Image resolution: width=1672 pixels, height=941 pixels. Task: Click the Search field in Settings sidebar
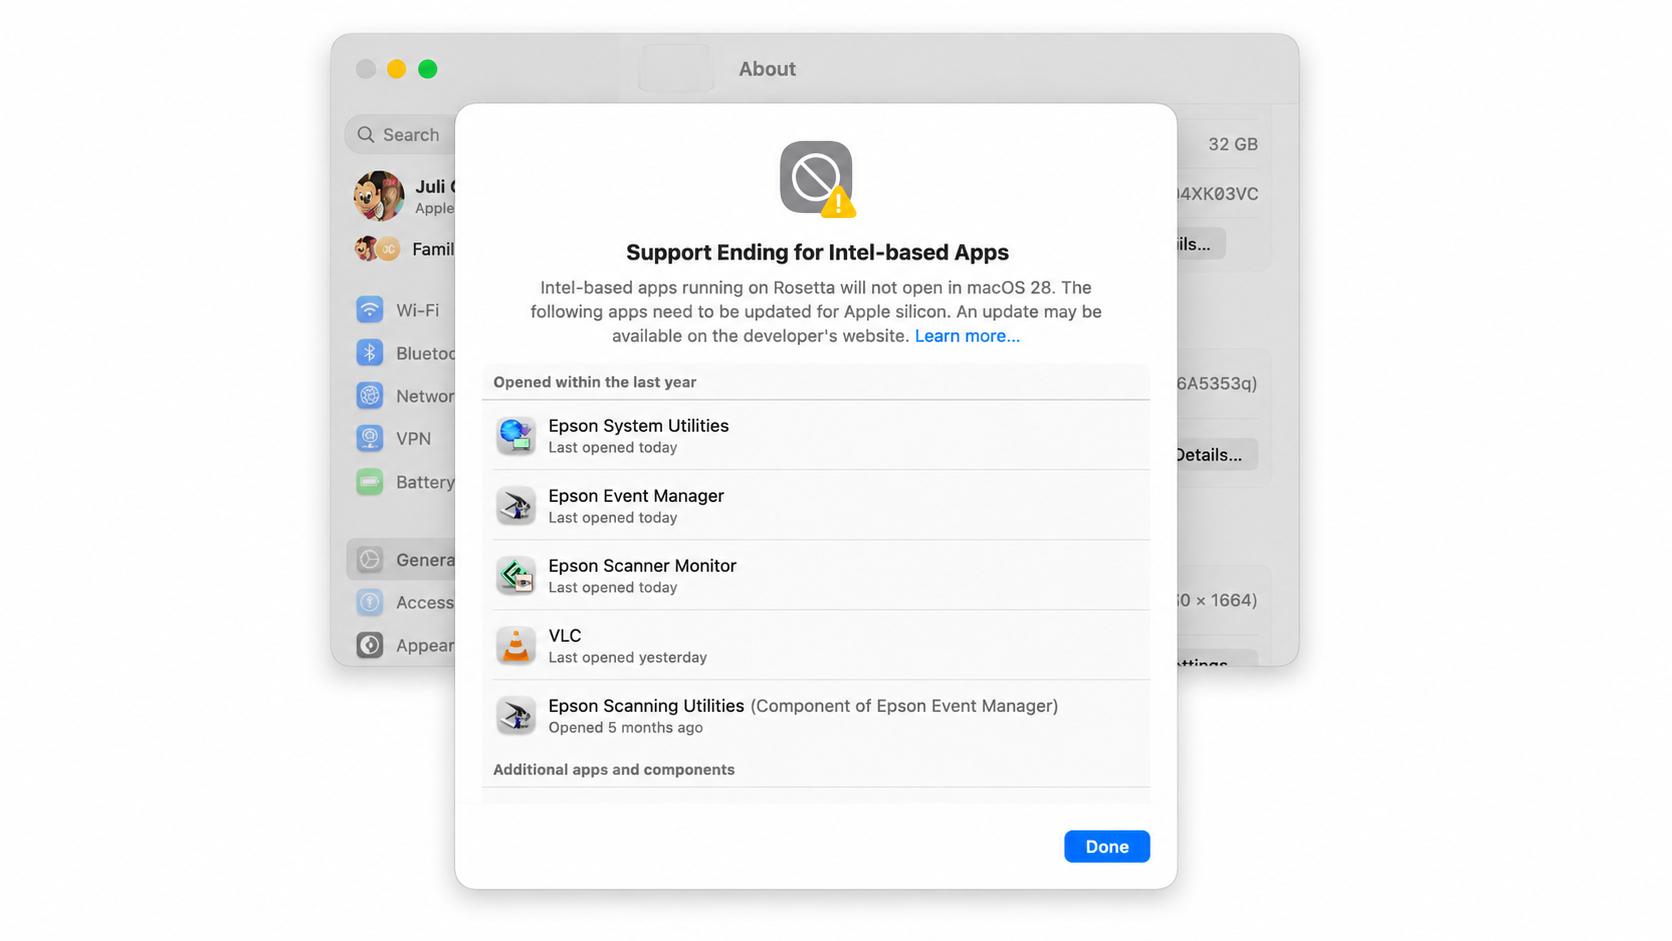[x=400, y=134]
